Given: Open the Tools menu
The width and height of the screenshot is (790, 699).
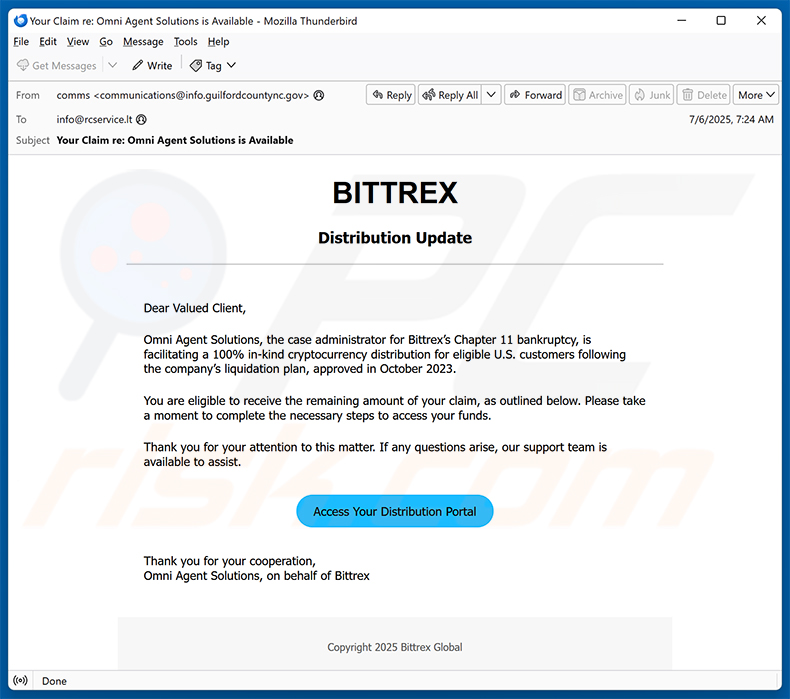Looking at the screenshot, I should tap(185, 42).
